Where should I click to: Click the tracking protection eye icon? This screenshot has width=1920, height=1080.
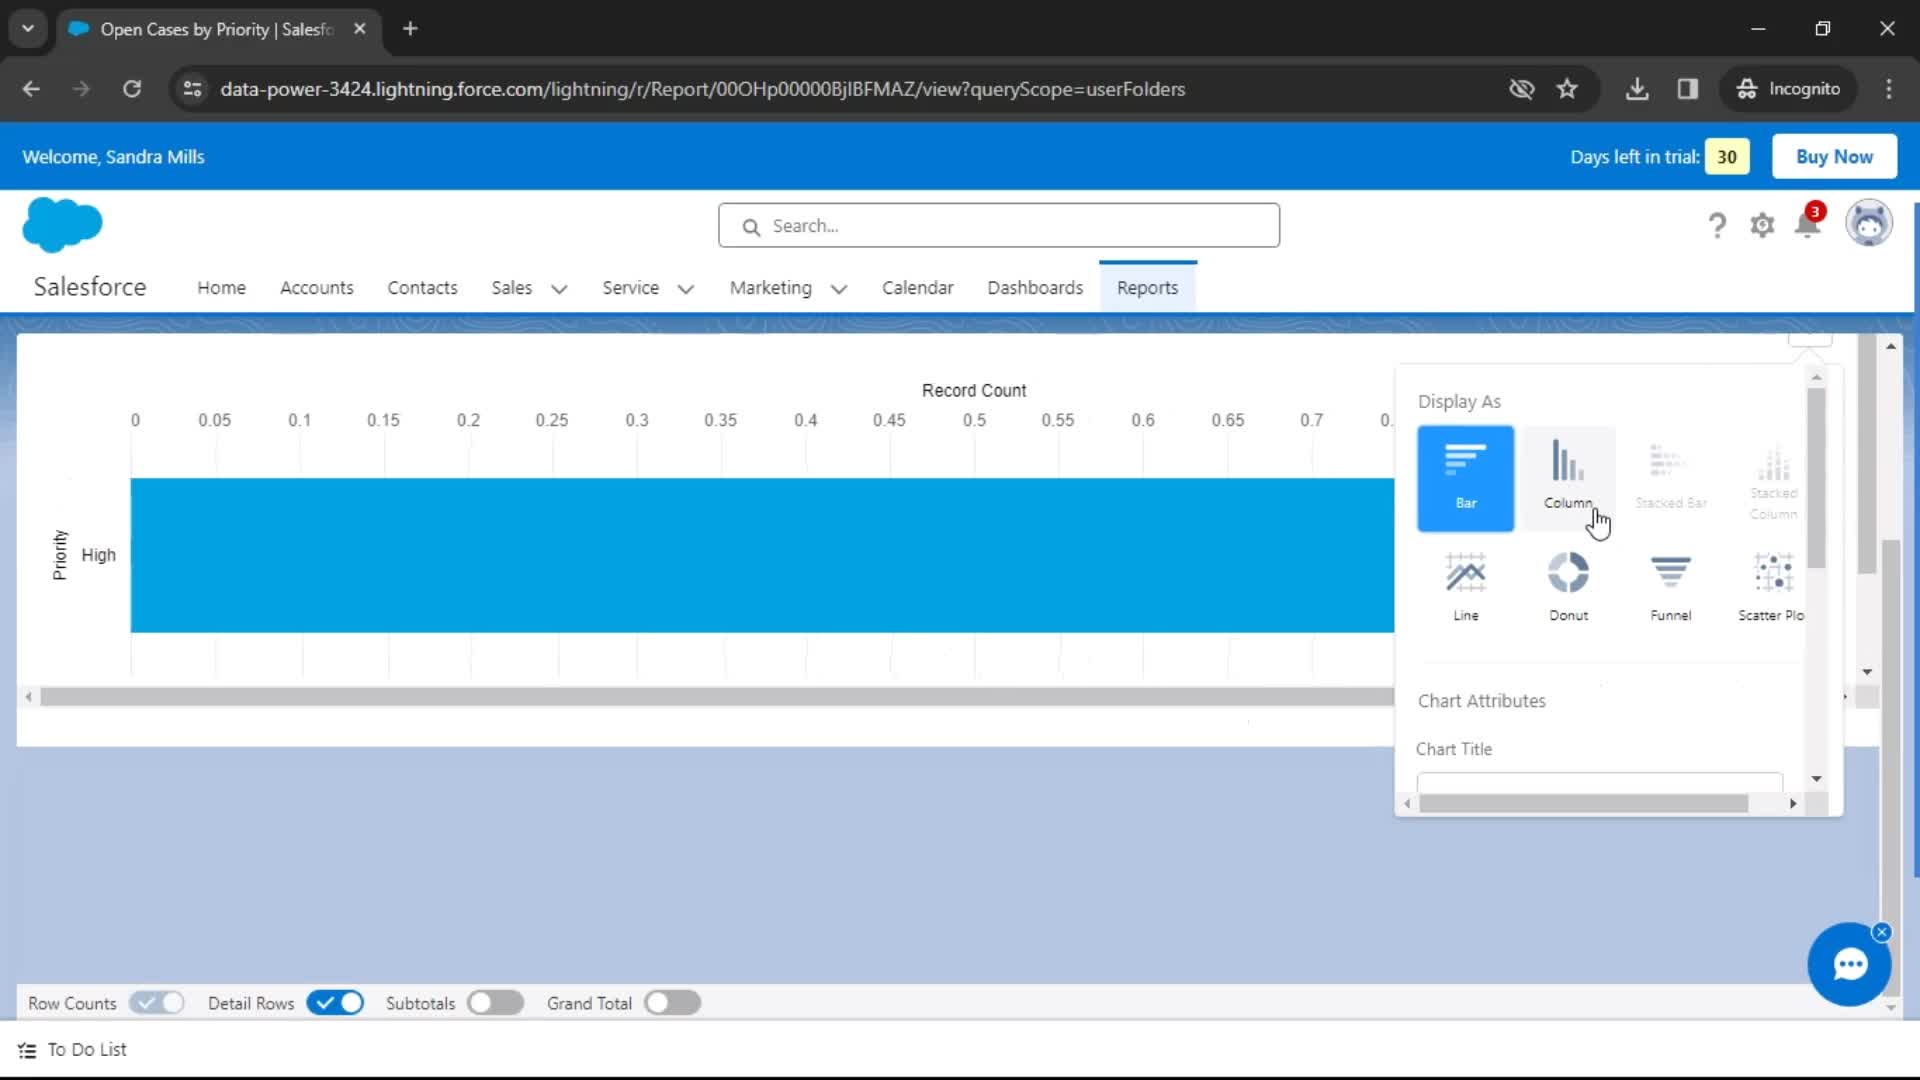(x=1521, y=88)
